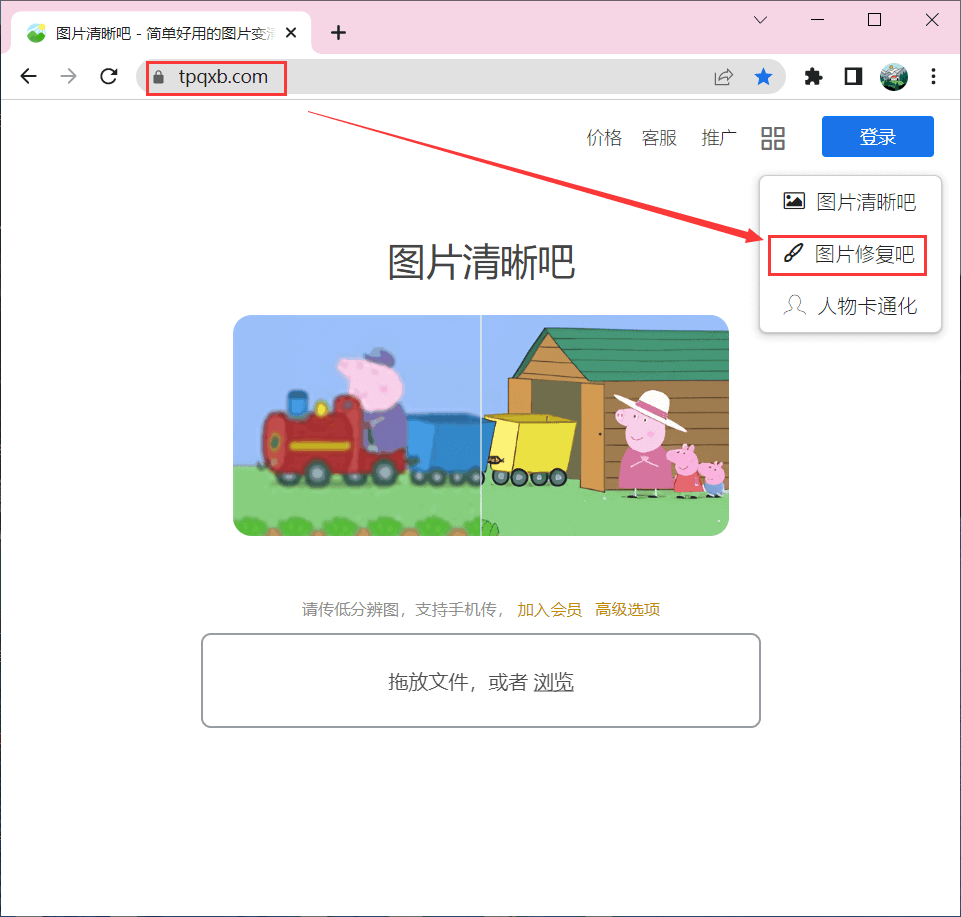Open a new tab with the plus button
This screenshot has height=917, width=961.
click(338, 33)
